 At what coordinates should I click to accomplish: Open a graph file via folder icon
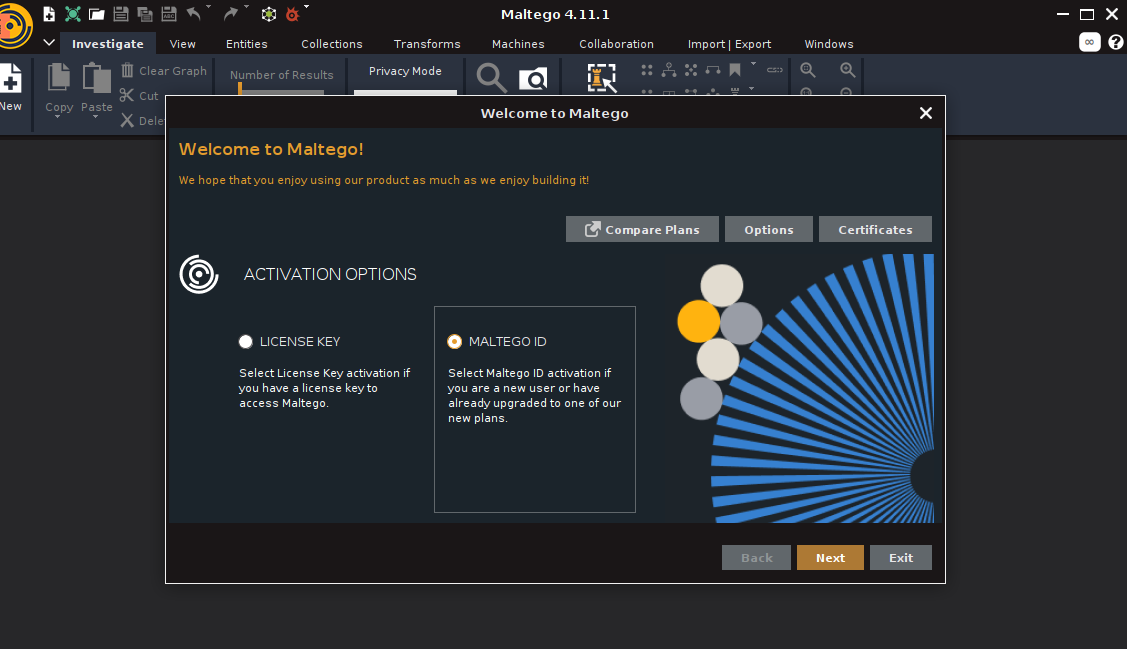[x=97, y=14]
